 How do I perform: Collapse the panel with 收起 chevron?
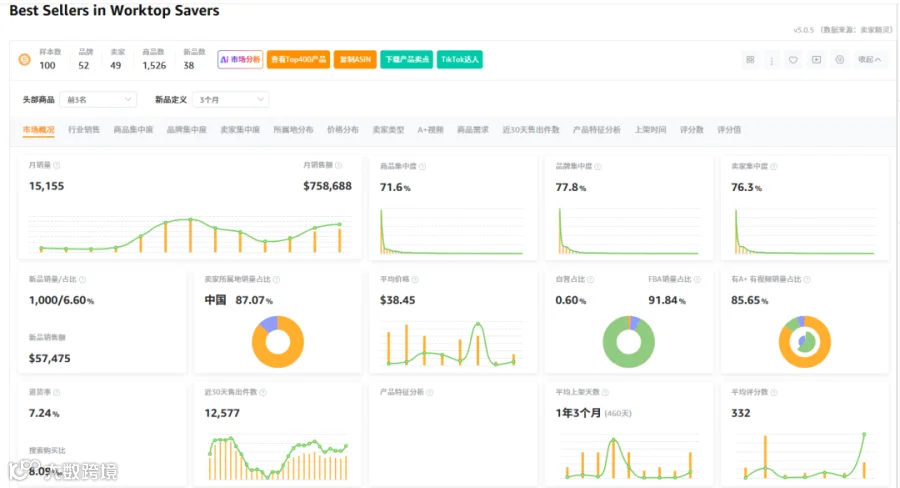click(870, 60)
